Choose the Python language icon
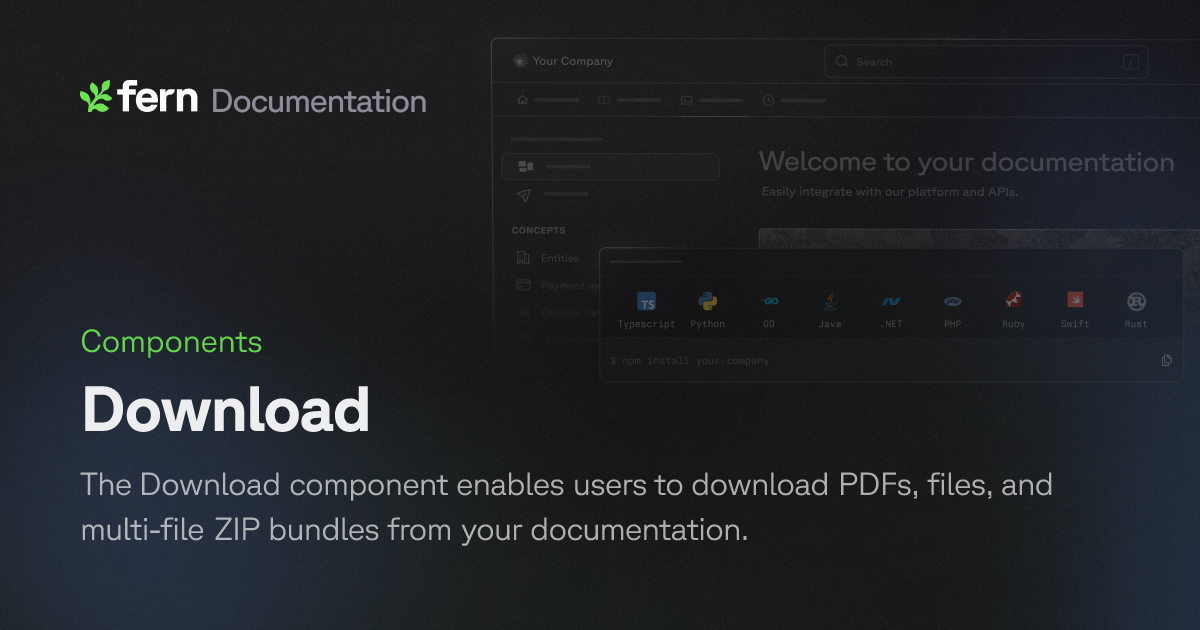Viewport: 1200px width, 630px height. tap(708, 301)
